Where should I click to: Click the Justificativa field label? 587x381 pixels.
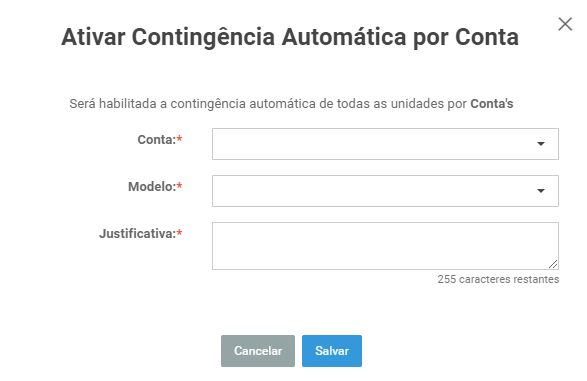click(137, 234)
